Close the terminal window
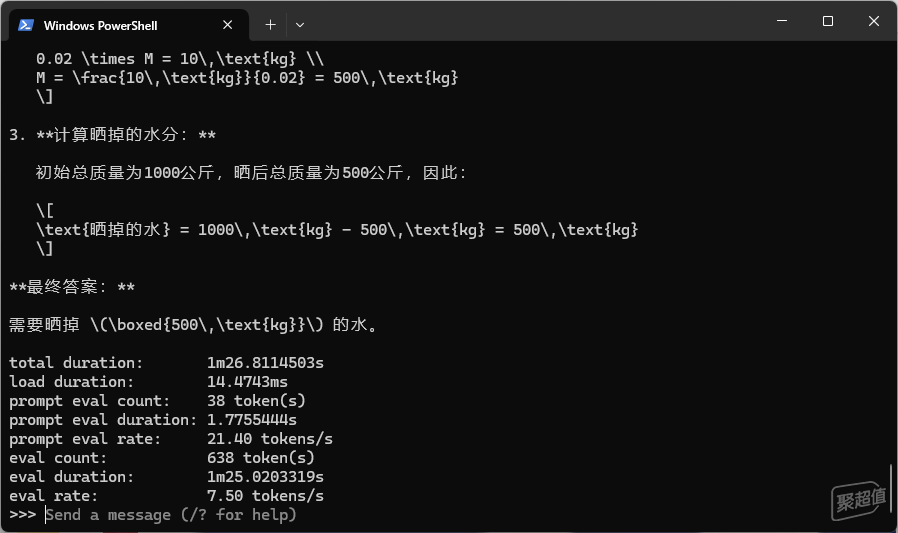Screen dimensions: 898x533 [x=873, y=21]
